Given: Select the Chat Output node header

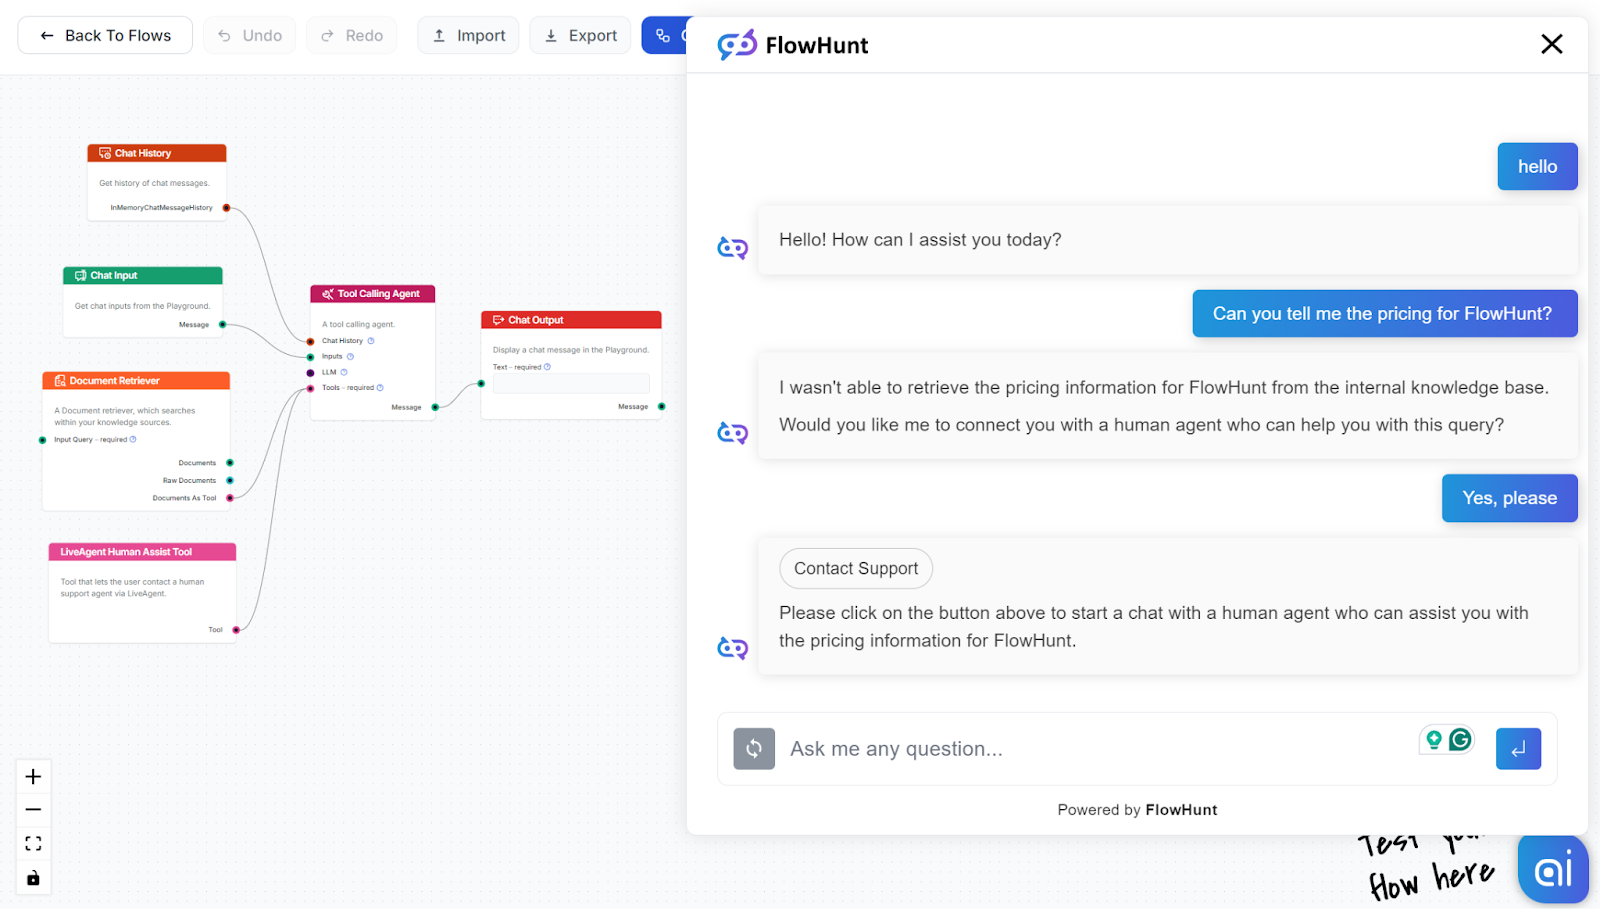Looking at the screenshot, I should tap(571, 320).
